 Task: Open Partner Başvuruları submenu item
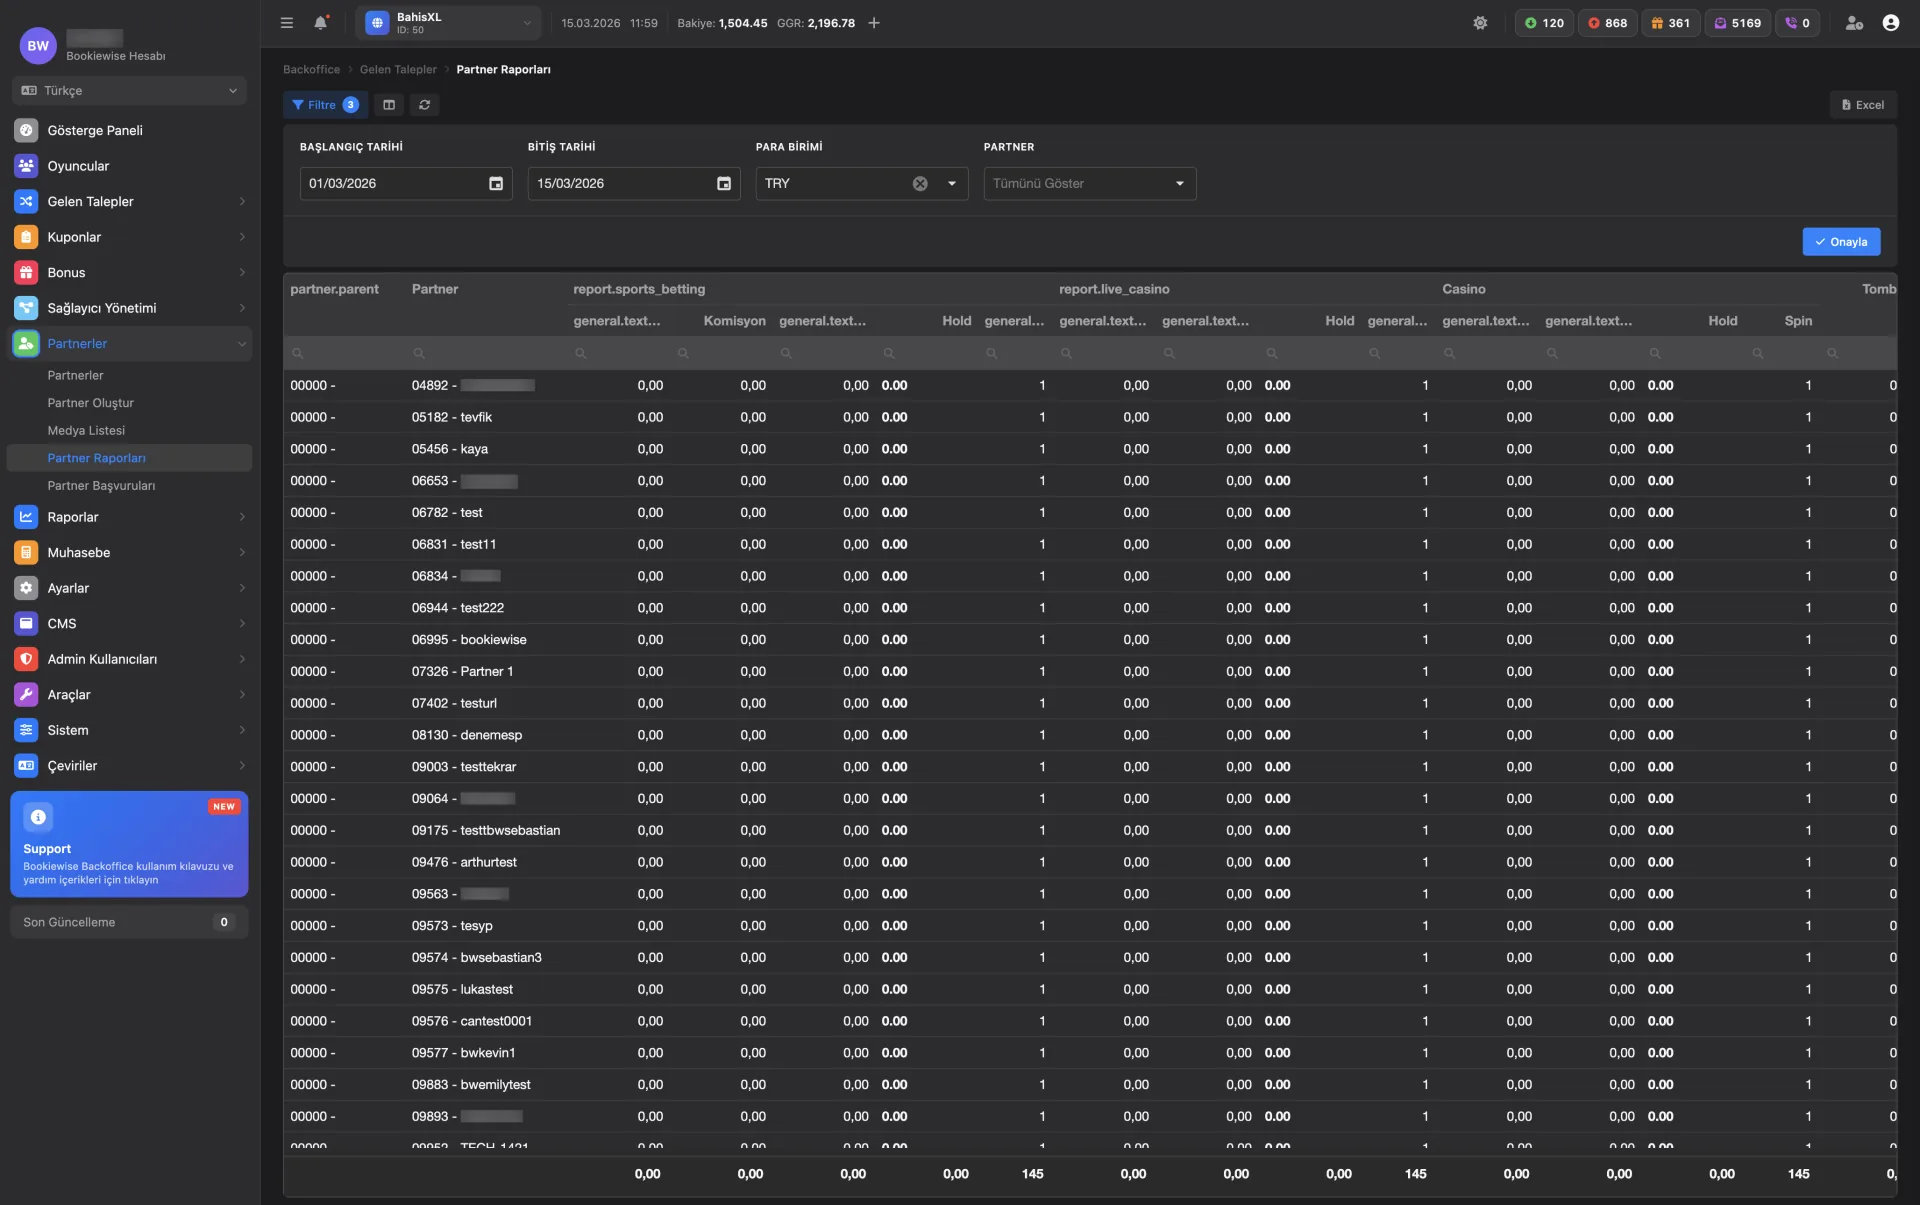coord(101,486)
